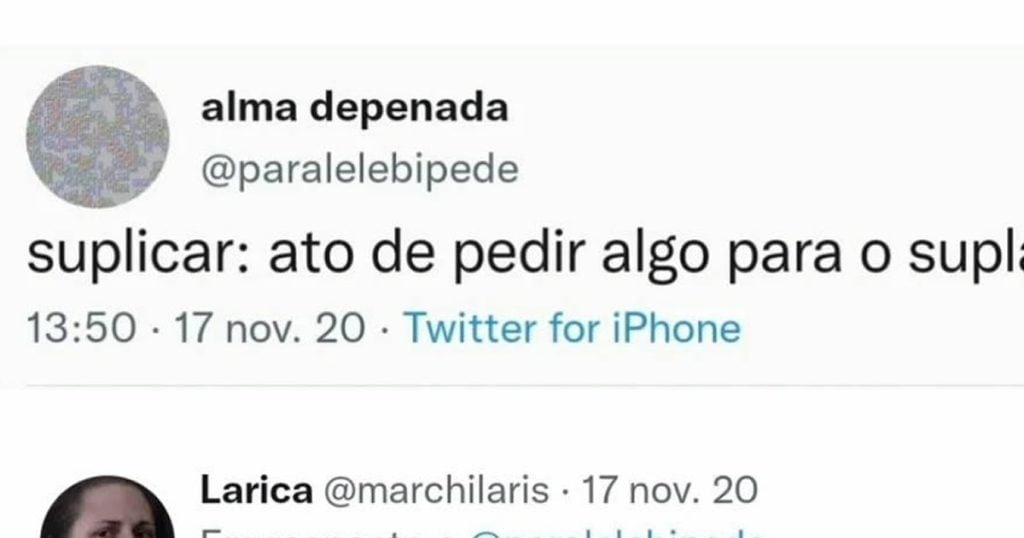The image size is (1024, 538).
Task: Click the Twitter for iPhone source link
Action: click(x=572, y=328)
